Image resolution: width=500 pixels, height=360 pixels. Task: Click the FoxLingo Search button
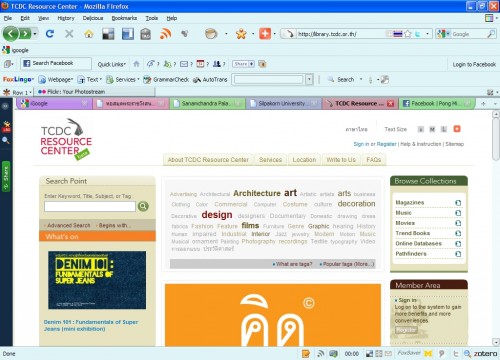point(342,79)
